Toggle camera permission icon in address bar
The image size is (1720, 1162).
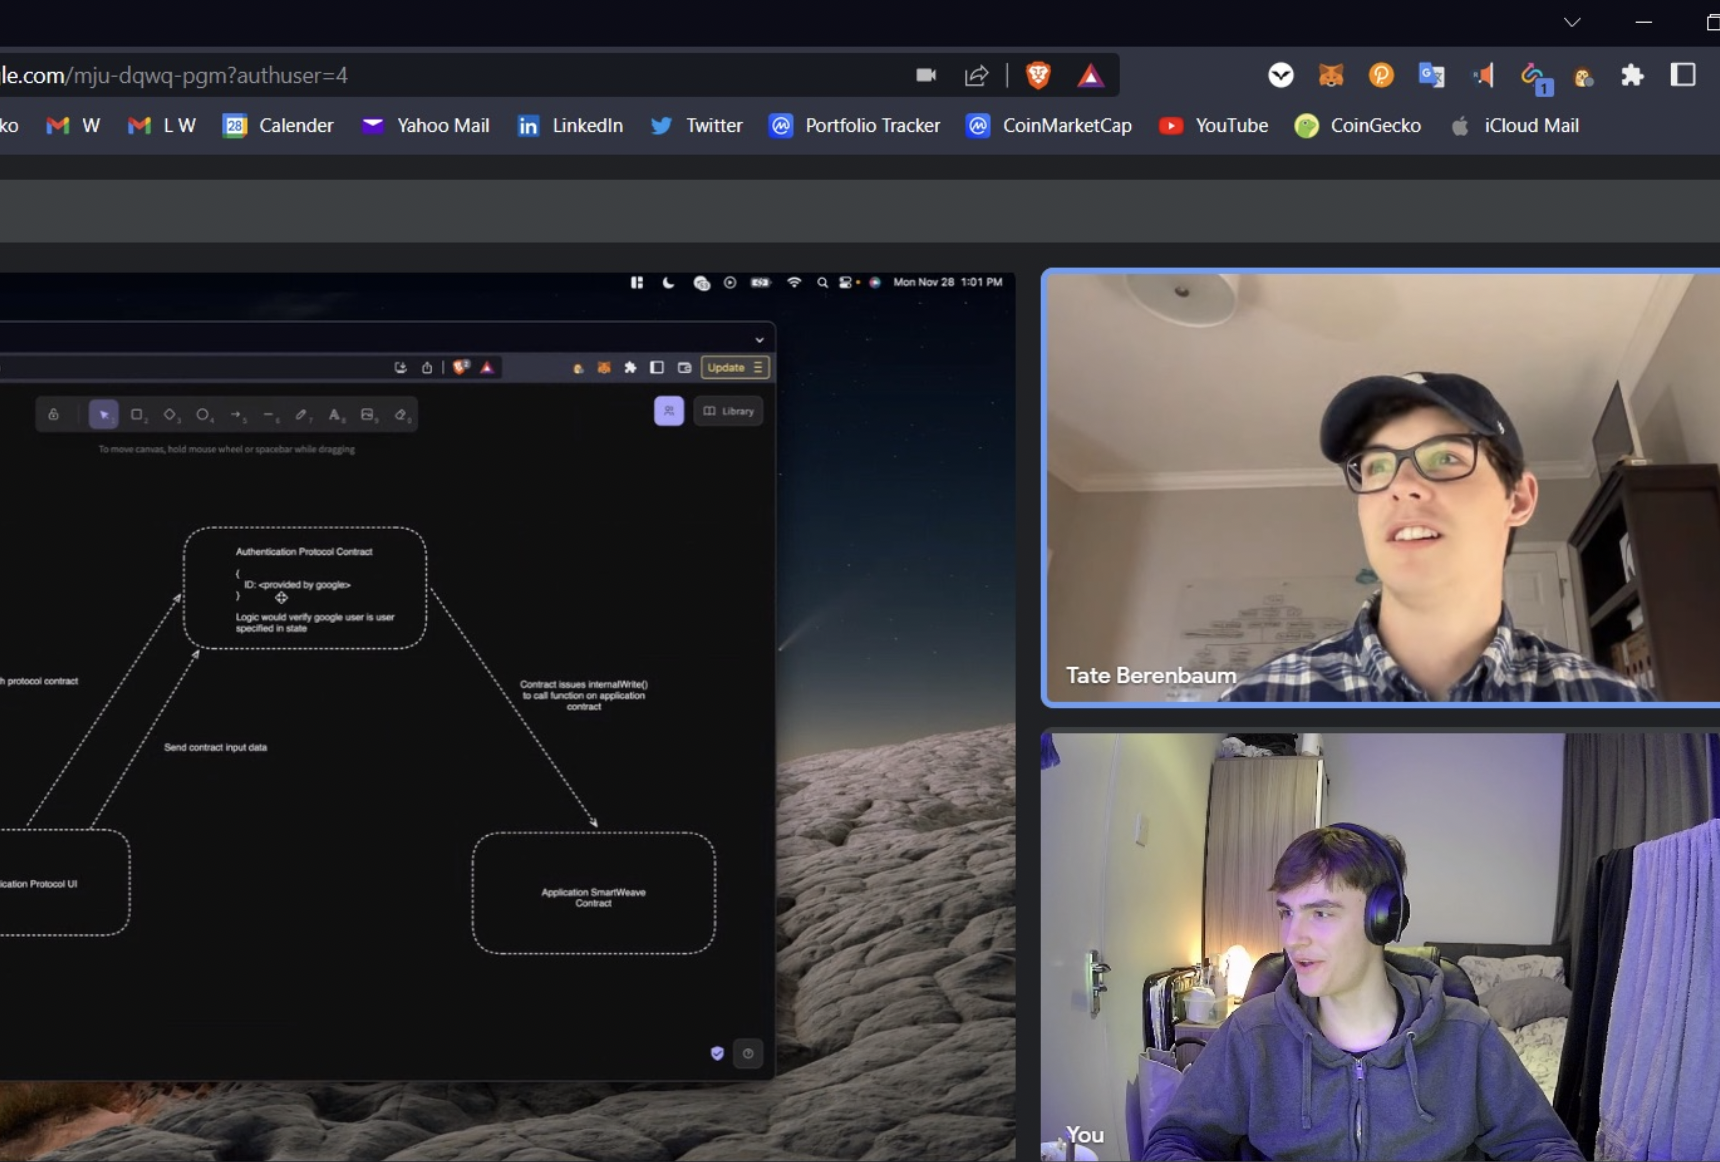click(x=926, y=76)
